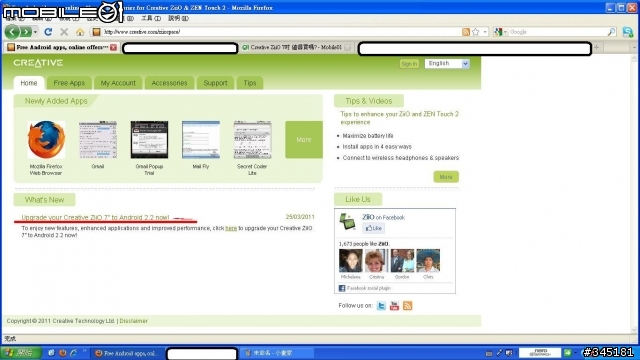The width and height of the screenshot is (640, 360).
Task: Click the Windows Start button
Action: click(20, 353)
